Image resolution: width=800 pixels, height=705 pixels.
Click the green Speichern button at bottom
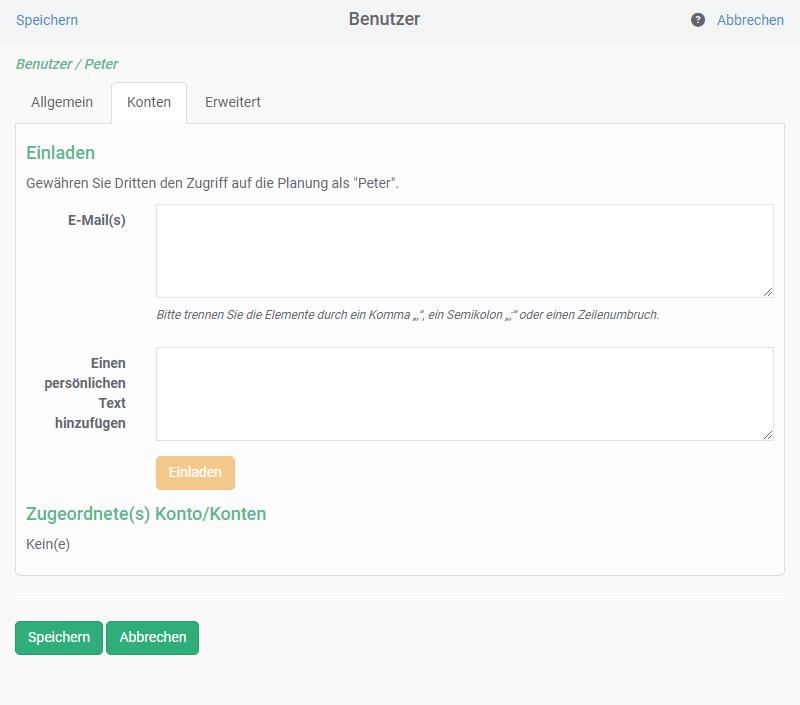[59, 637]
